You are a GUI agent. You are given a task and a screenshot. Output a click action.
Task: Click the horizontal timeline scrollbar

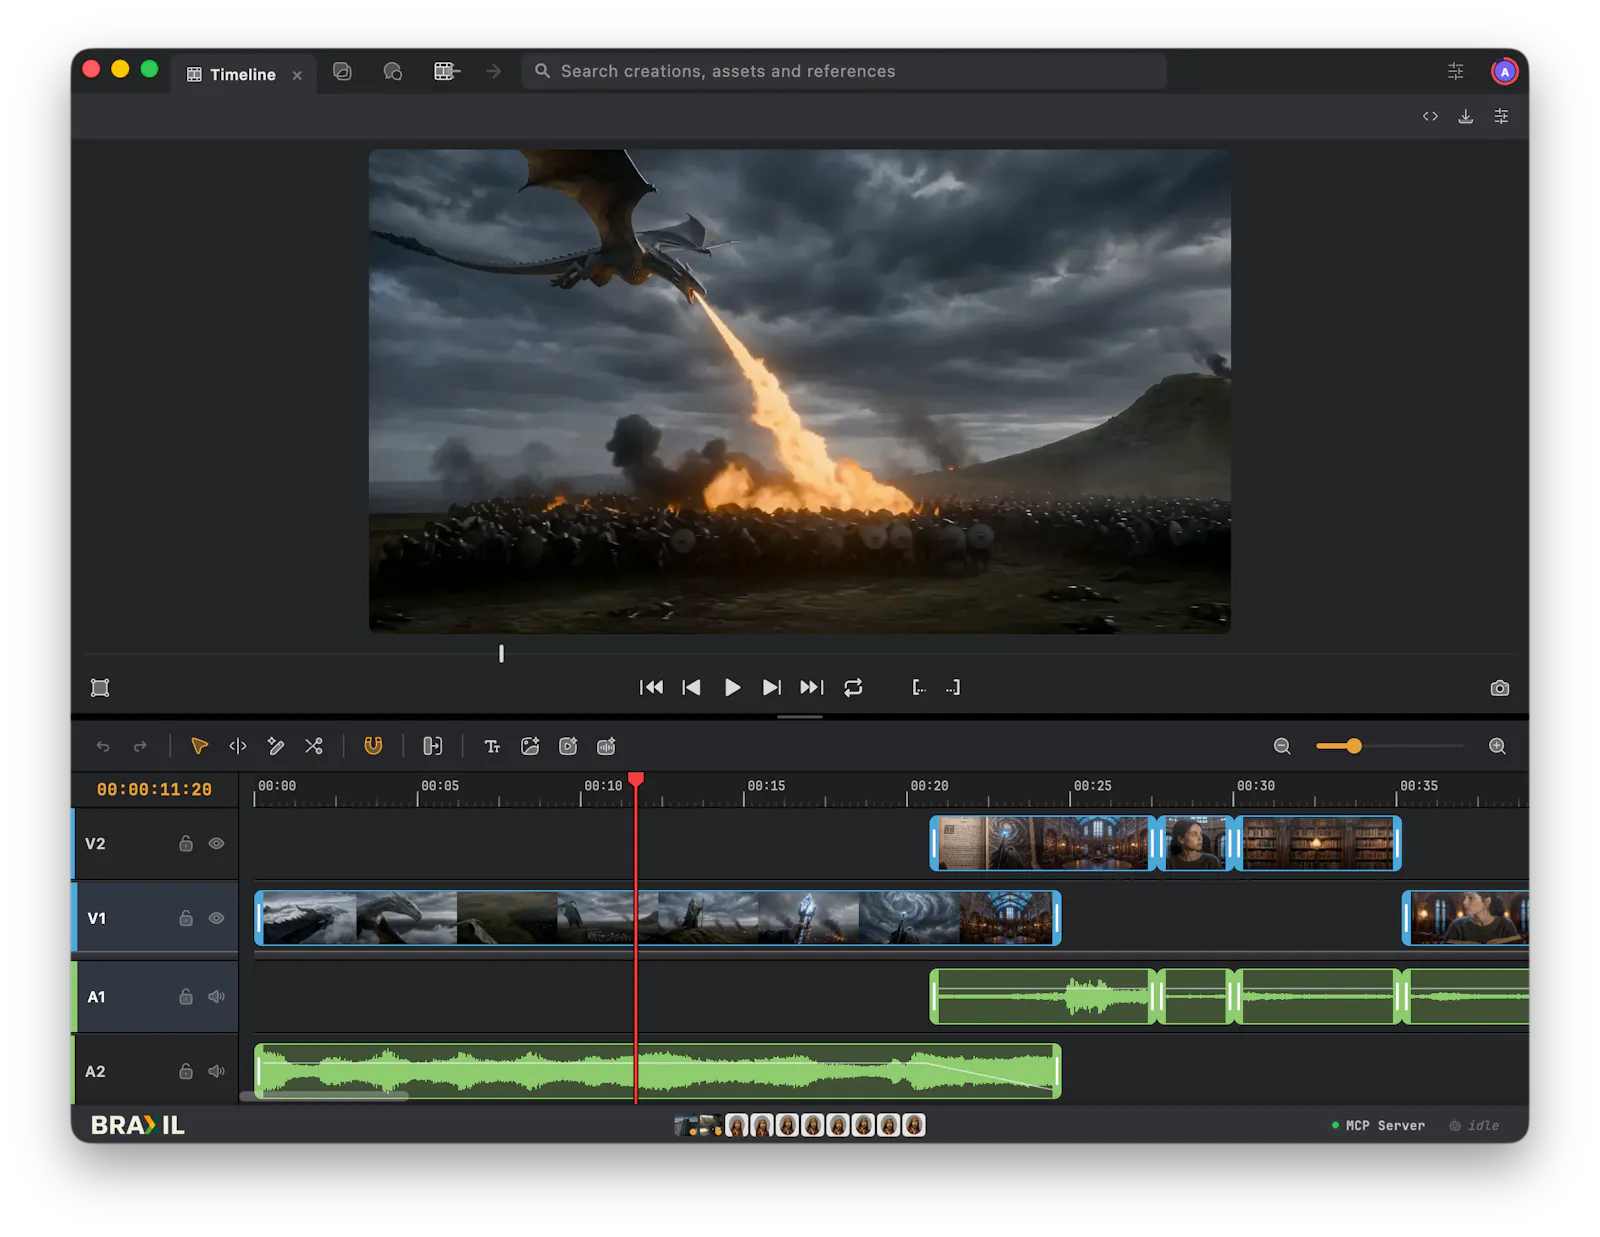point(325,1096)
